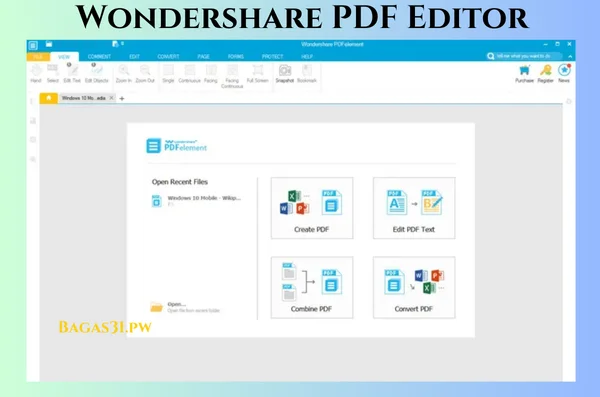The height and width of the screenshot is (397, 600).
Task: Click the open folder icon
Action: click(156, 307)
